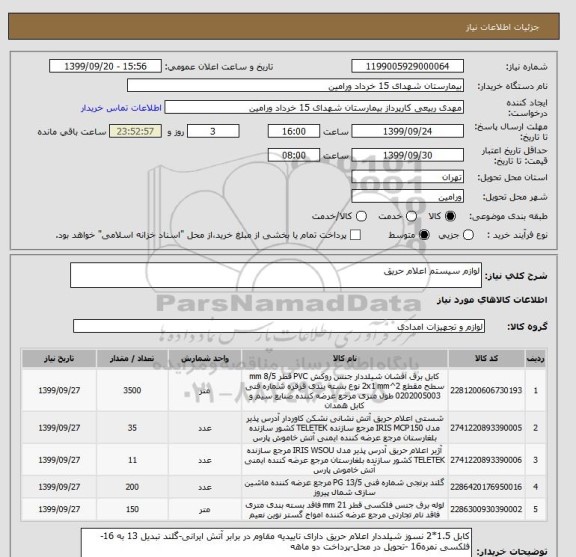The image size is (576, 557).
Task: Open the اطلاعات تماس خریدار link
Action: (x=121, y=108)
